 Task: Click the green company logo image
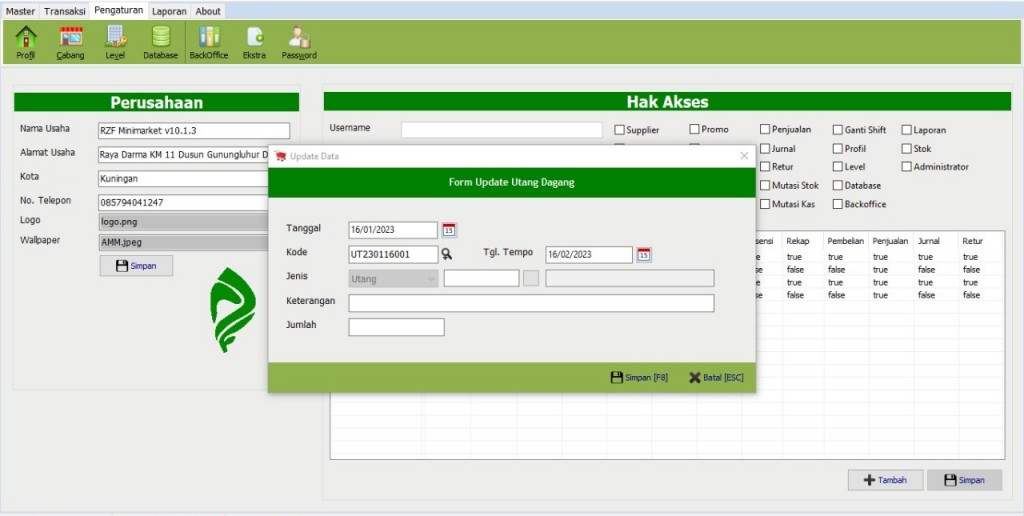click(x=232, y=310)
